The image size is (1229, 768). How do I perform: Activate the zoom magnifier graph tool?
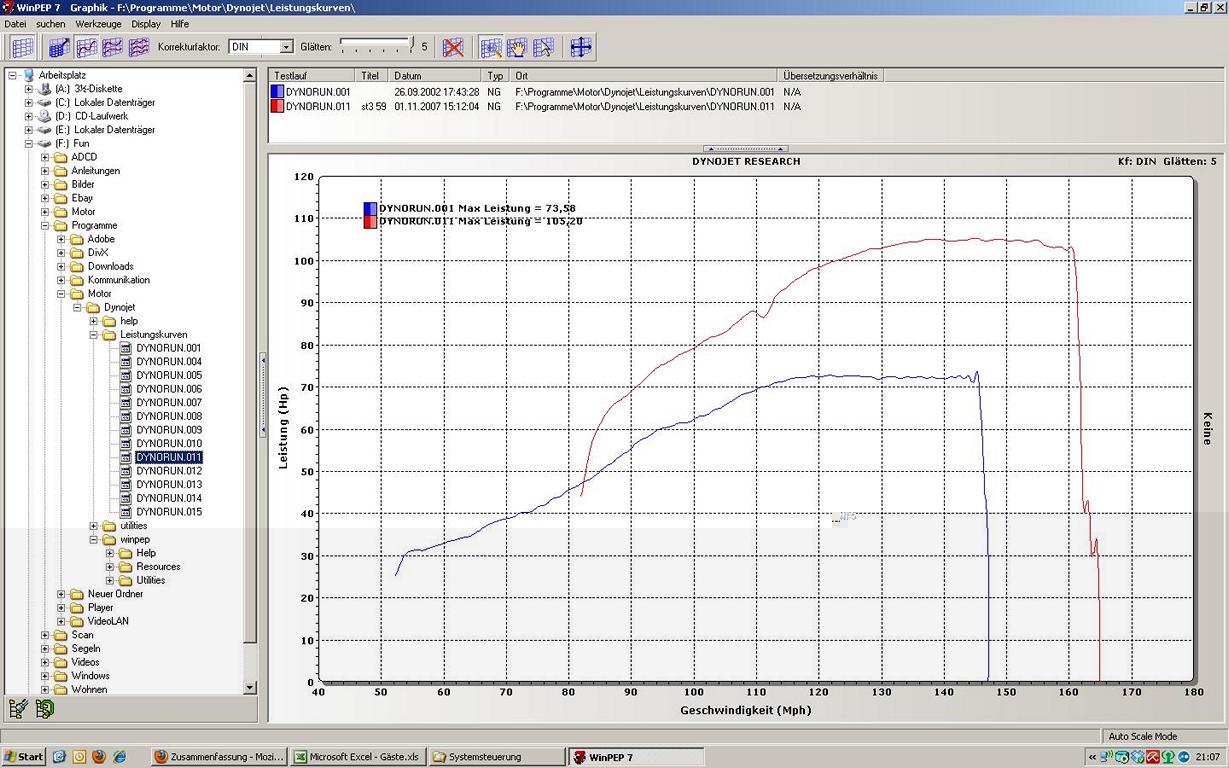coord(491,47)
